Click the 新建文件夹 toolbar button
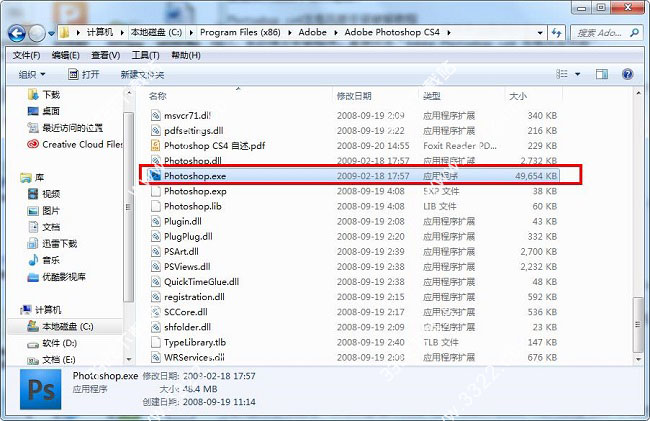 (x=142, y=75)
